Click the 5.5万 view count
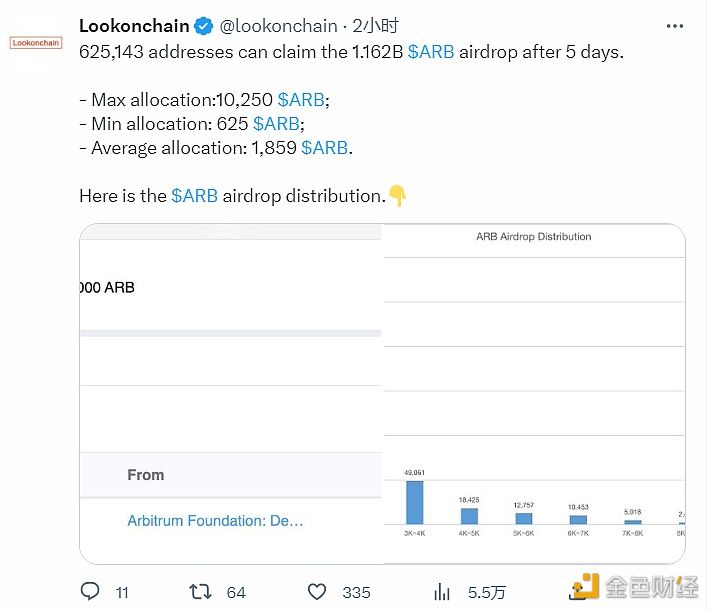Screen dimensions: 710x610 [486, 591]
